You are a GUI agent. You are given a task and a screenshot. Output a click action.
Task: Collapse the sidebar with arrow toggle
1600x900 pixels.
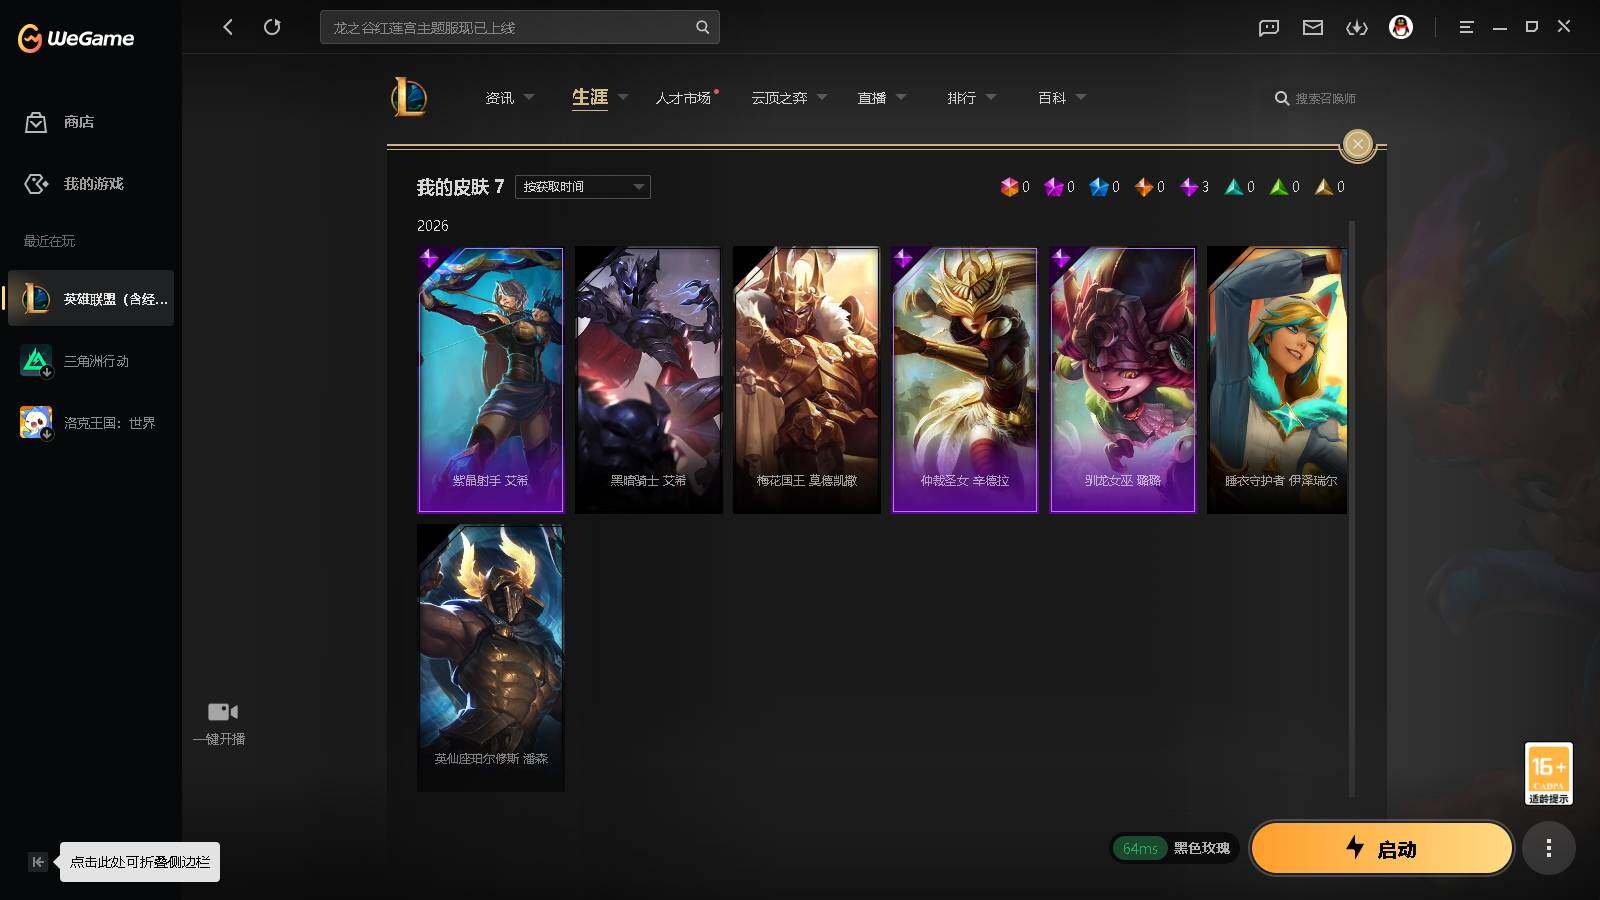click(x=38, y=862)
